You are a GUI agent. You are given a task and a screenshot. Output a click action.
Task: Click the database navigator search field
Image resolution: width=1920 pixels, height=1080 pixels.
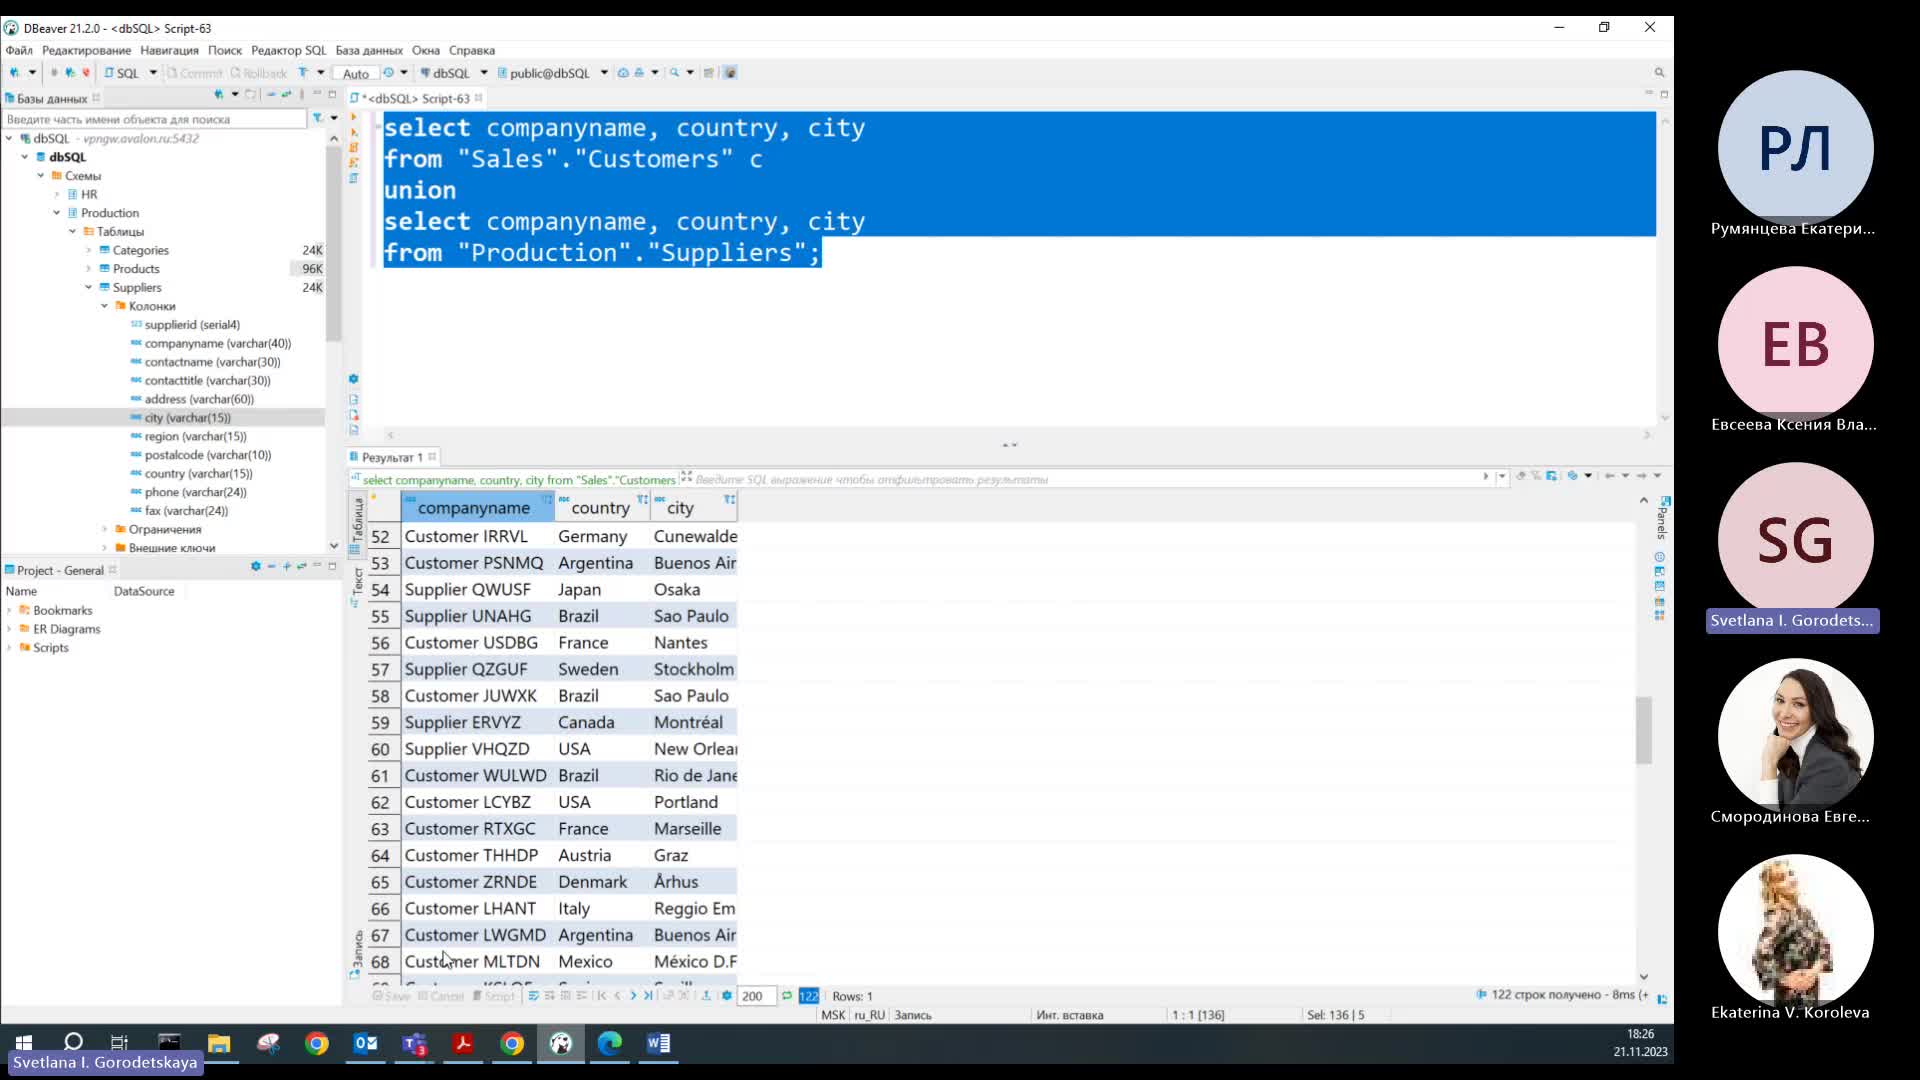click(154, 119)
